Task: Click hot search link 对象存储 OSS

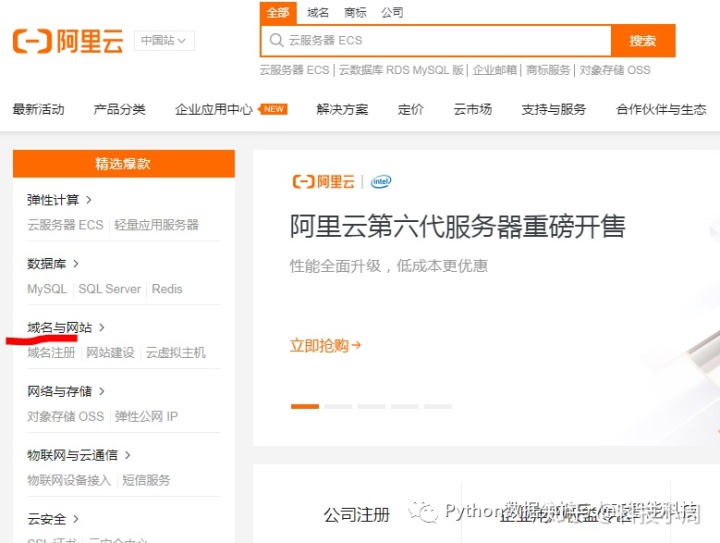Action: tap(615, 70)
